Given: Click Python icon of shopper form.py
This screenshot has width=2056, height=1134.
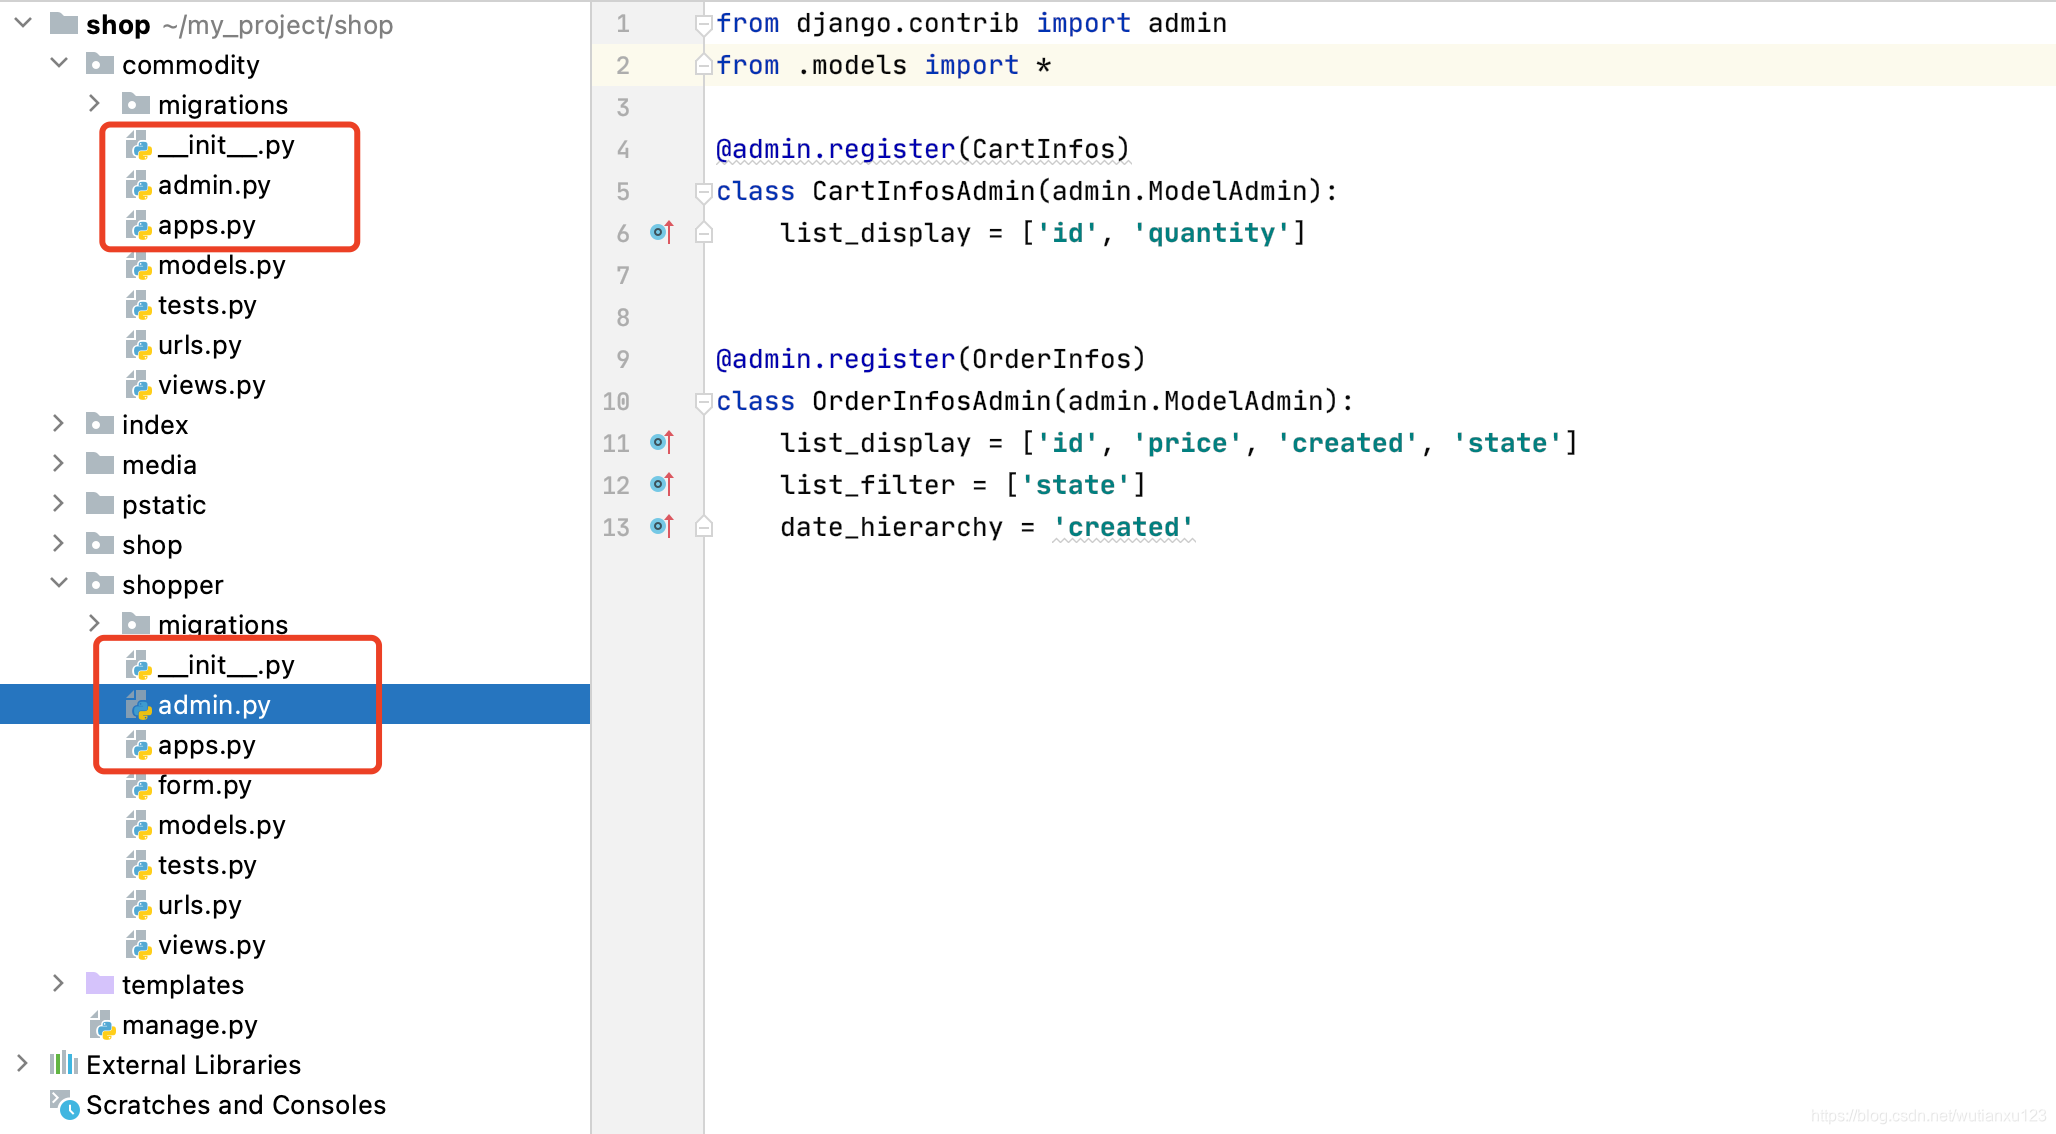Looking at the screenshot, I should pyautogui.click(x=138, y=786).
